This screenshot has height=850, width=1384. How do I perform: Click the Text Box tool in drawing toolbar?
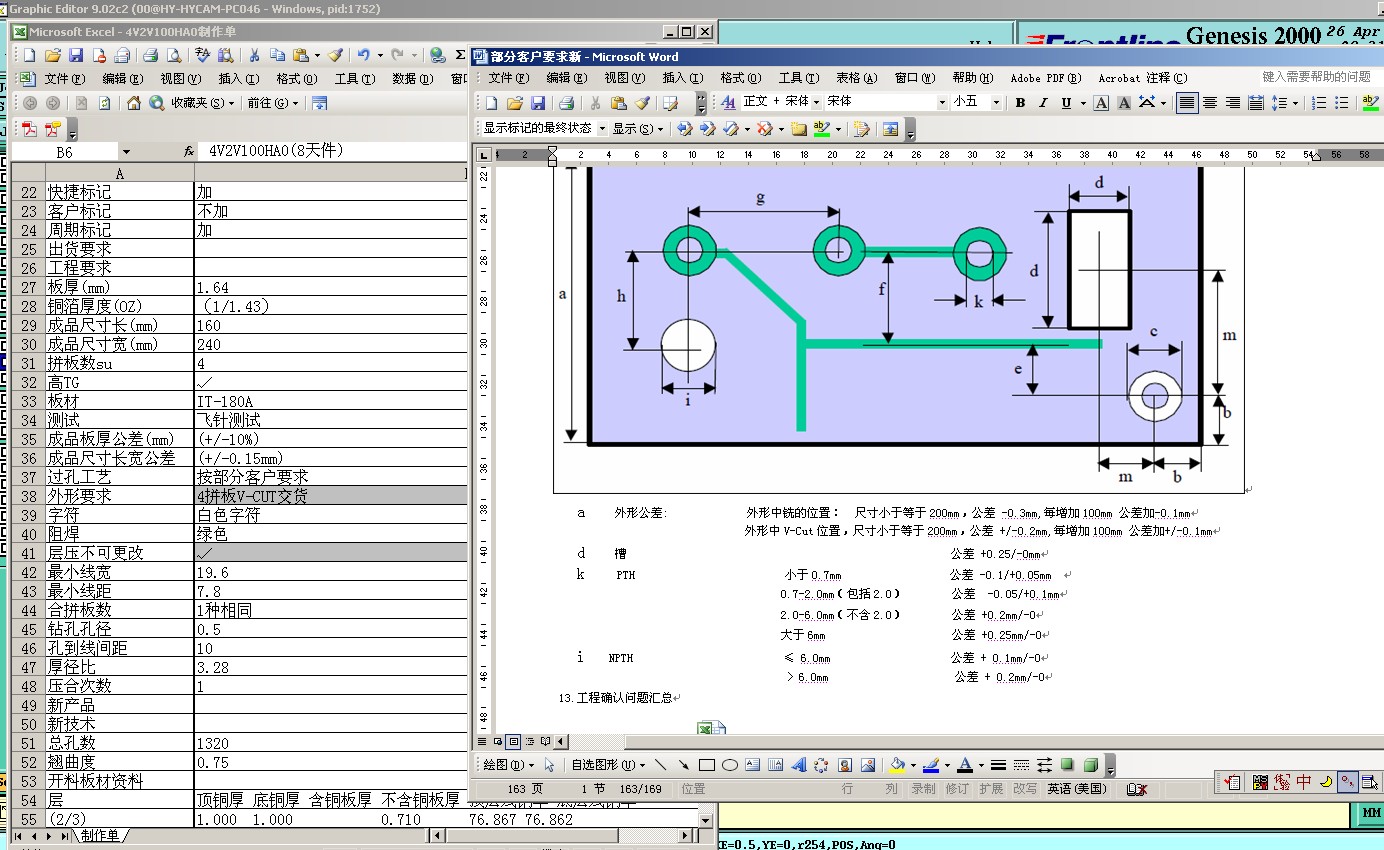click(752, 765)
